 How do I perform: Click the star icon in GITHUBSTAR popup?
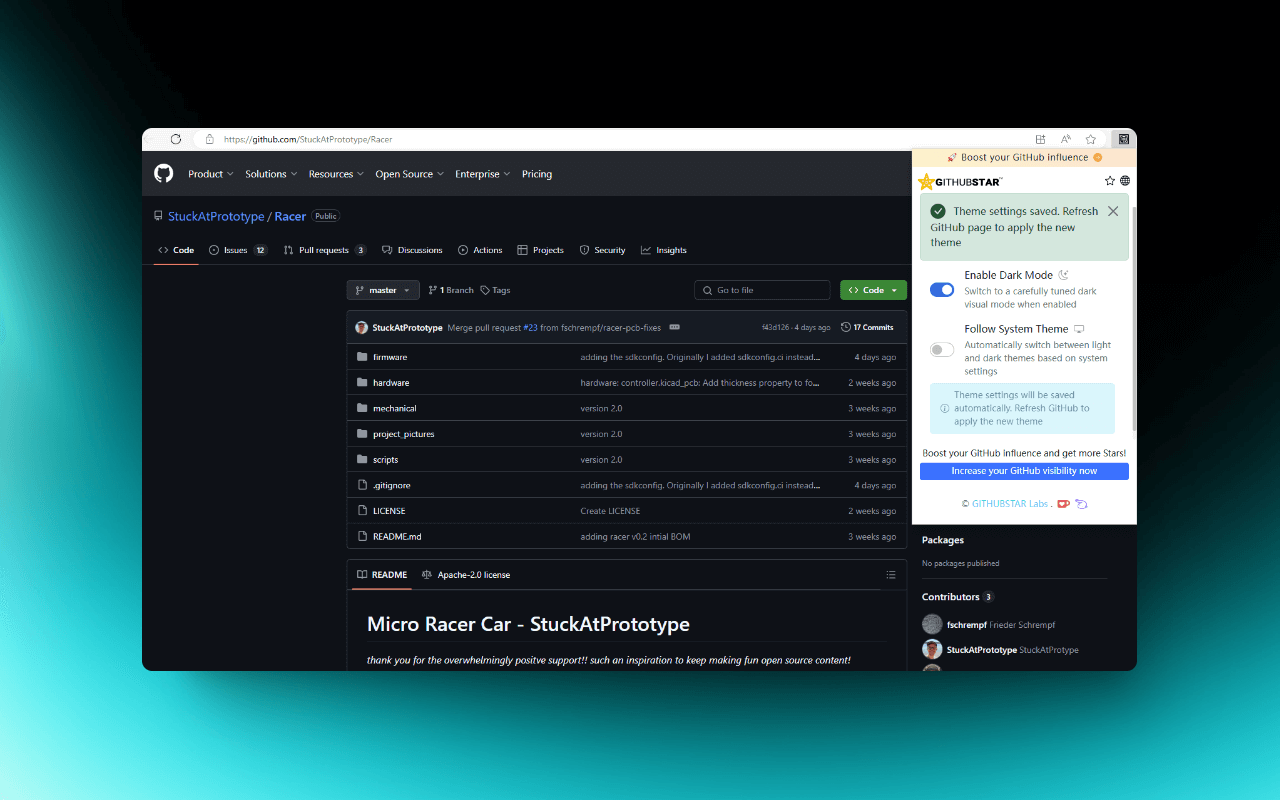point(1110,181)
